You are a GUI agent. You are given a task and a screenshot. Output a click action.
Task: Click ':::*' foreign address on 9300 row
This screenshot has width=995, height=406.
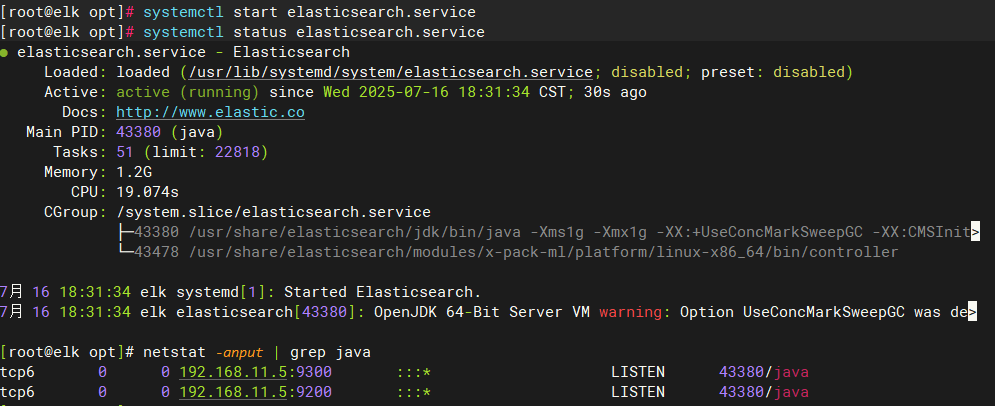[x=413, y=372]
